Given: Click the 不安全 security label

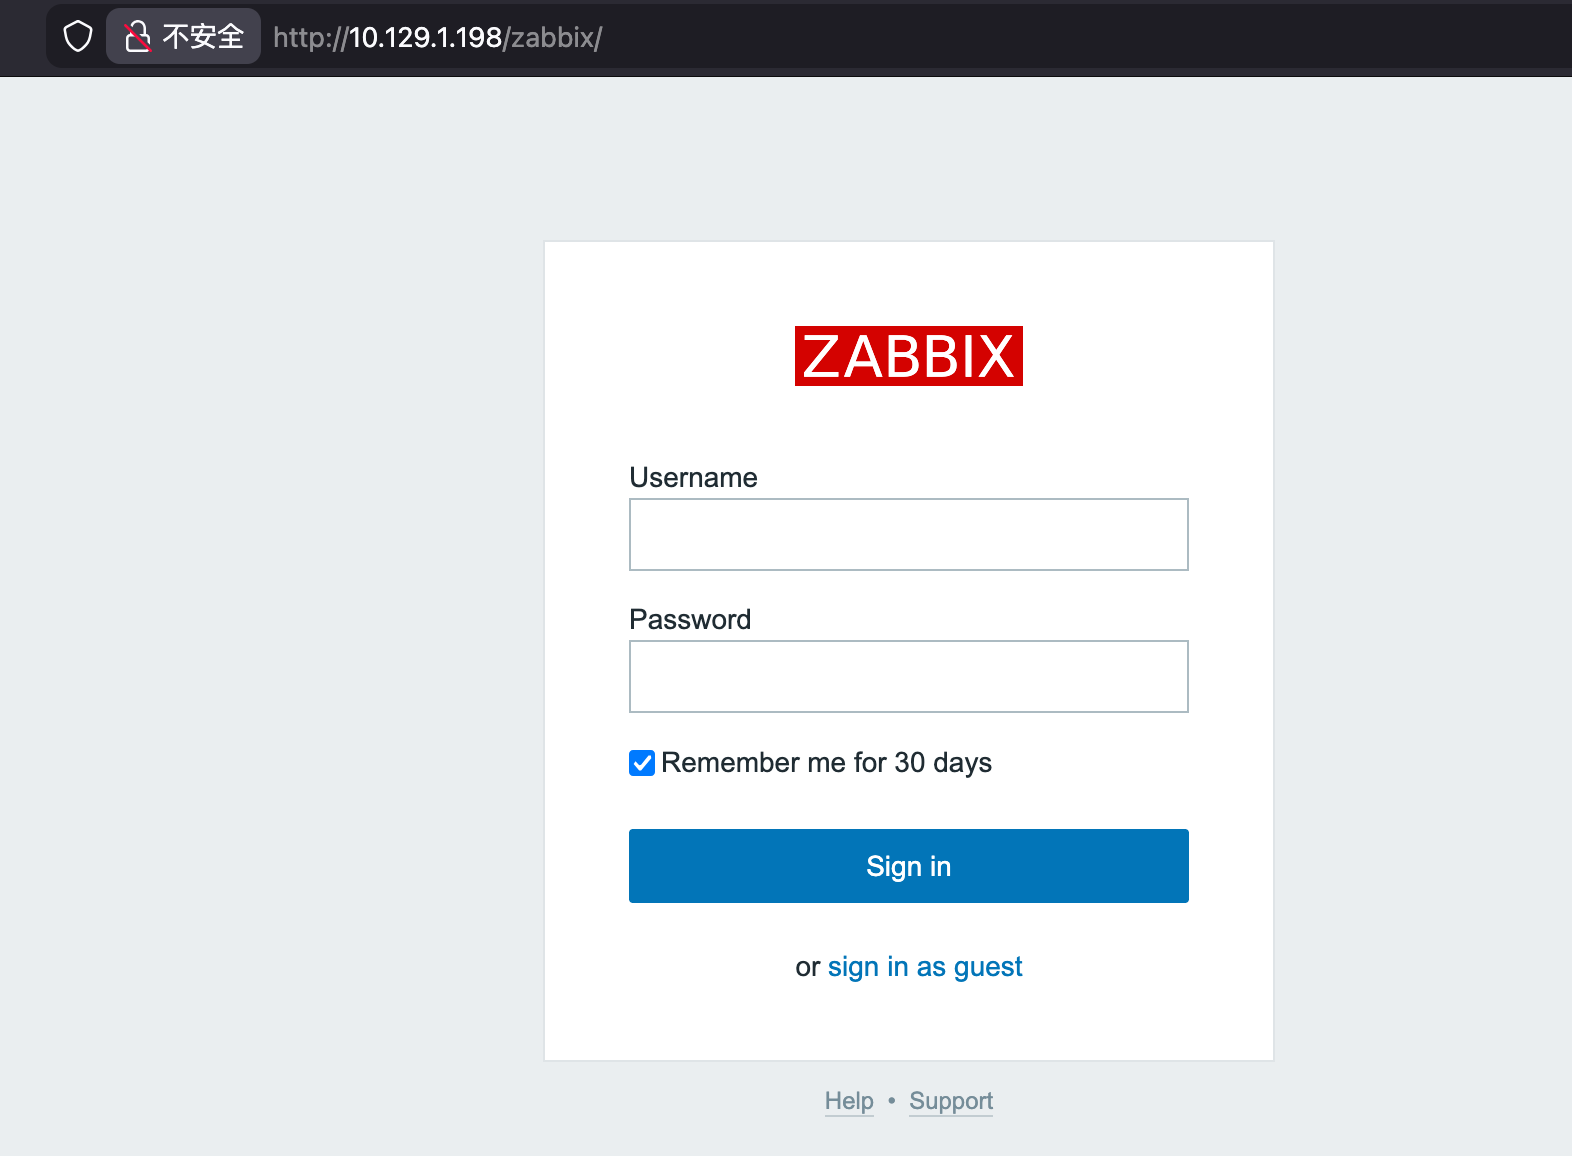Looking at the screenshot, I should coord(203,37).
